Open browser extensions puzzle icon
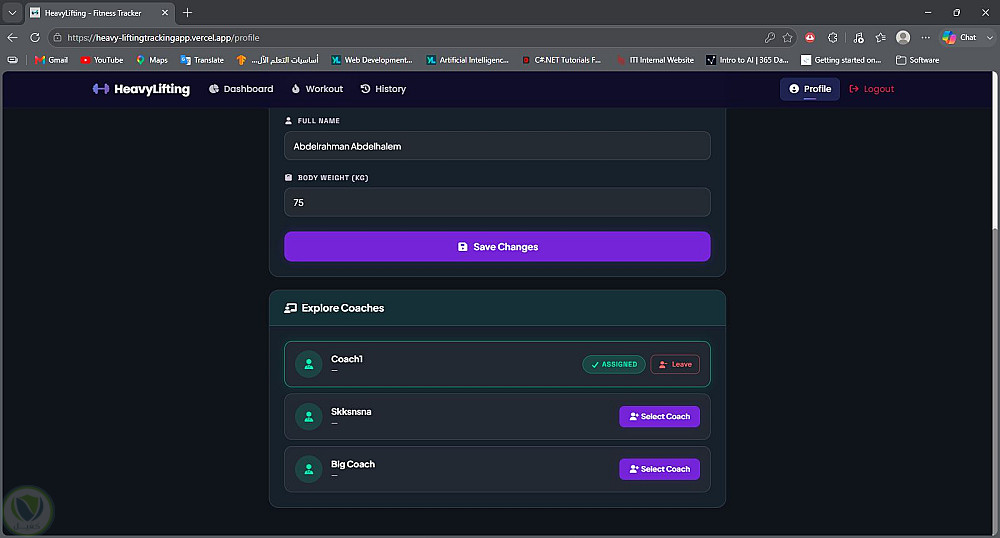 point(832,38)
